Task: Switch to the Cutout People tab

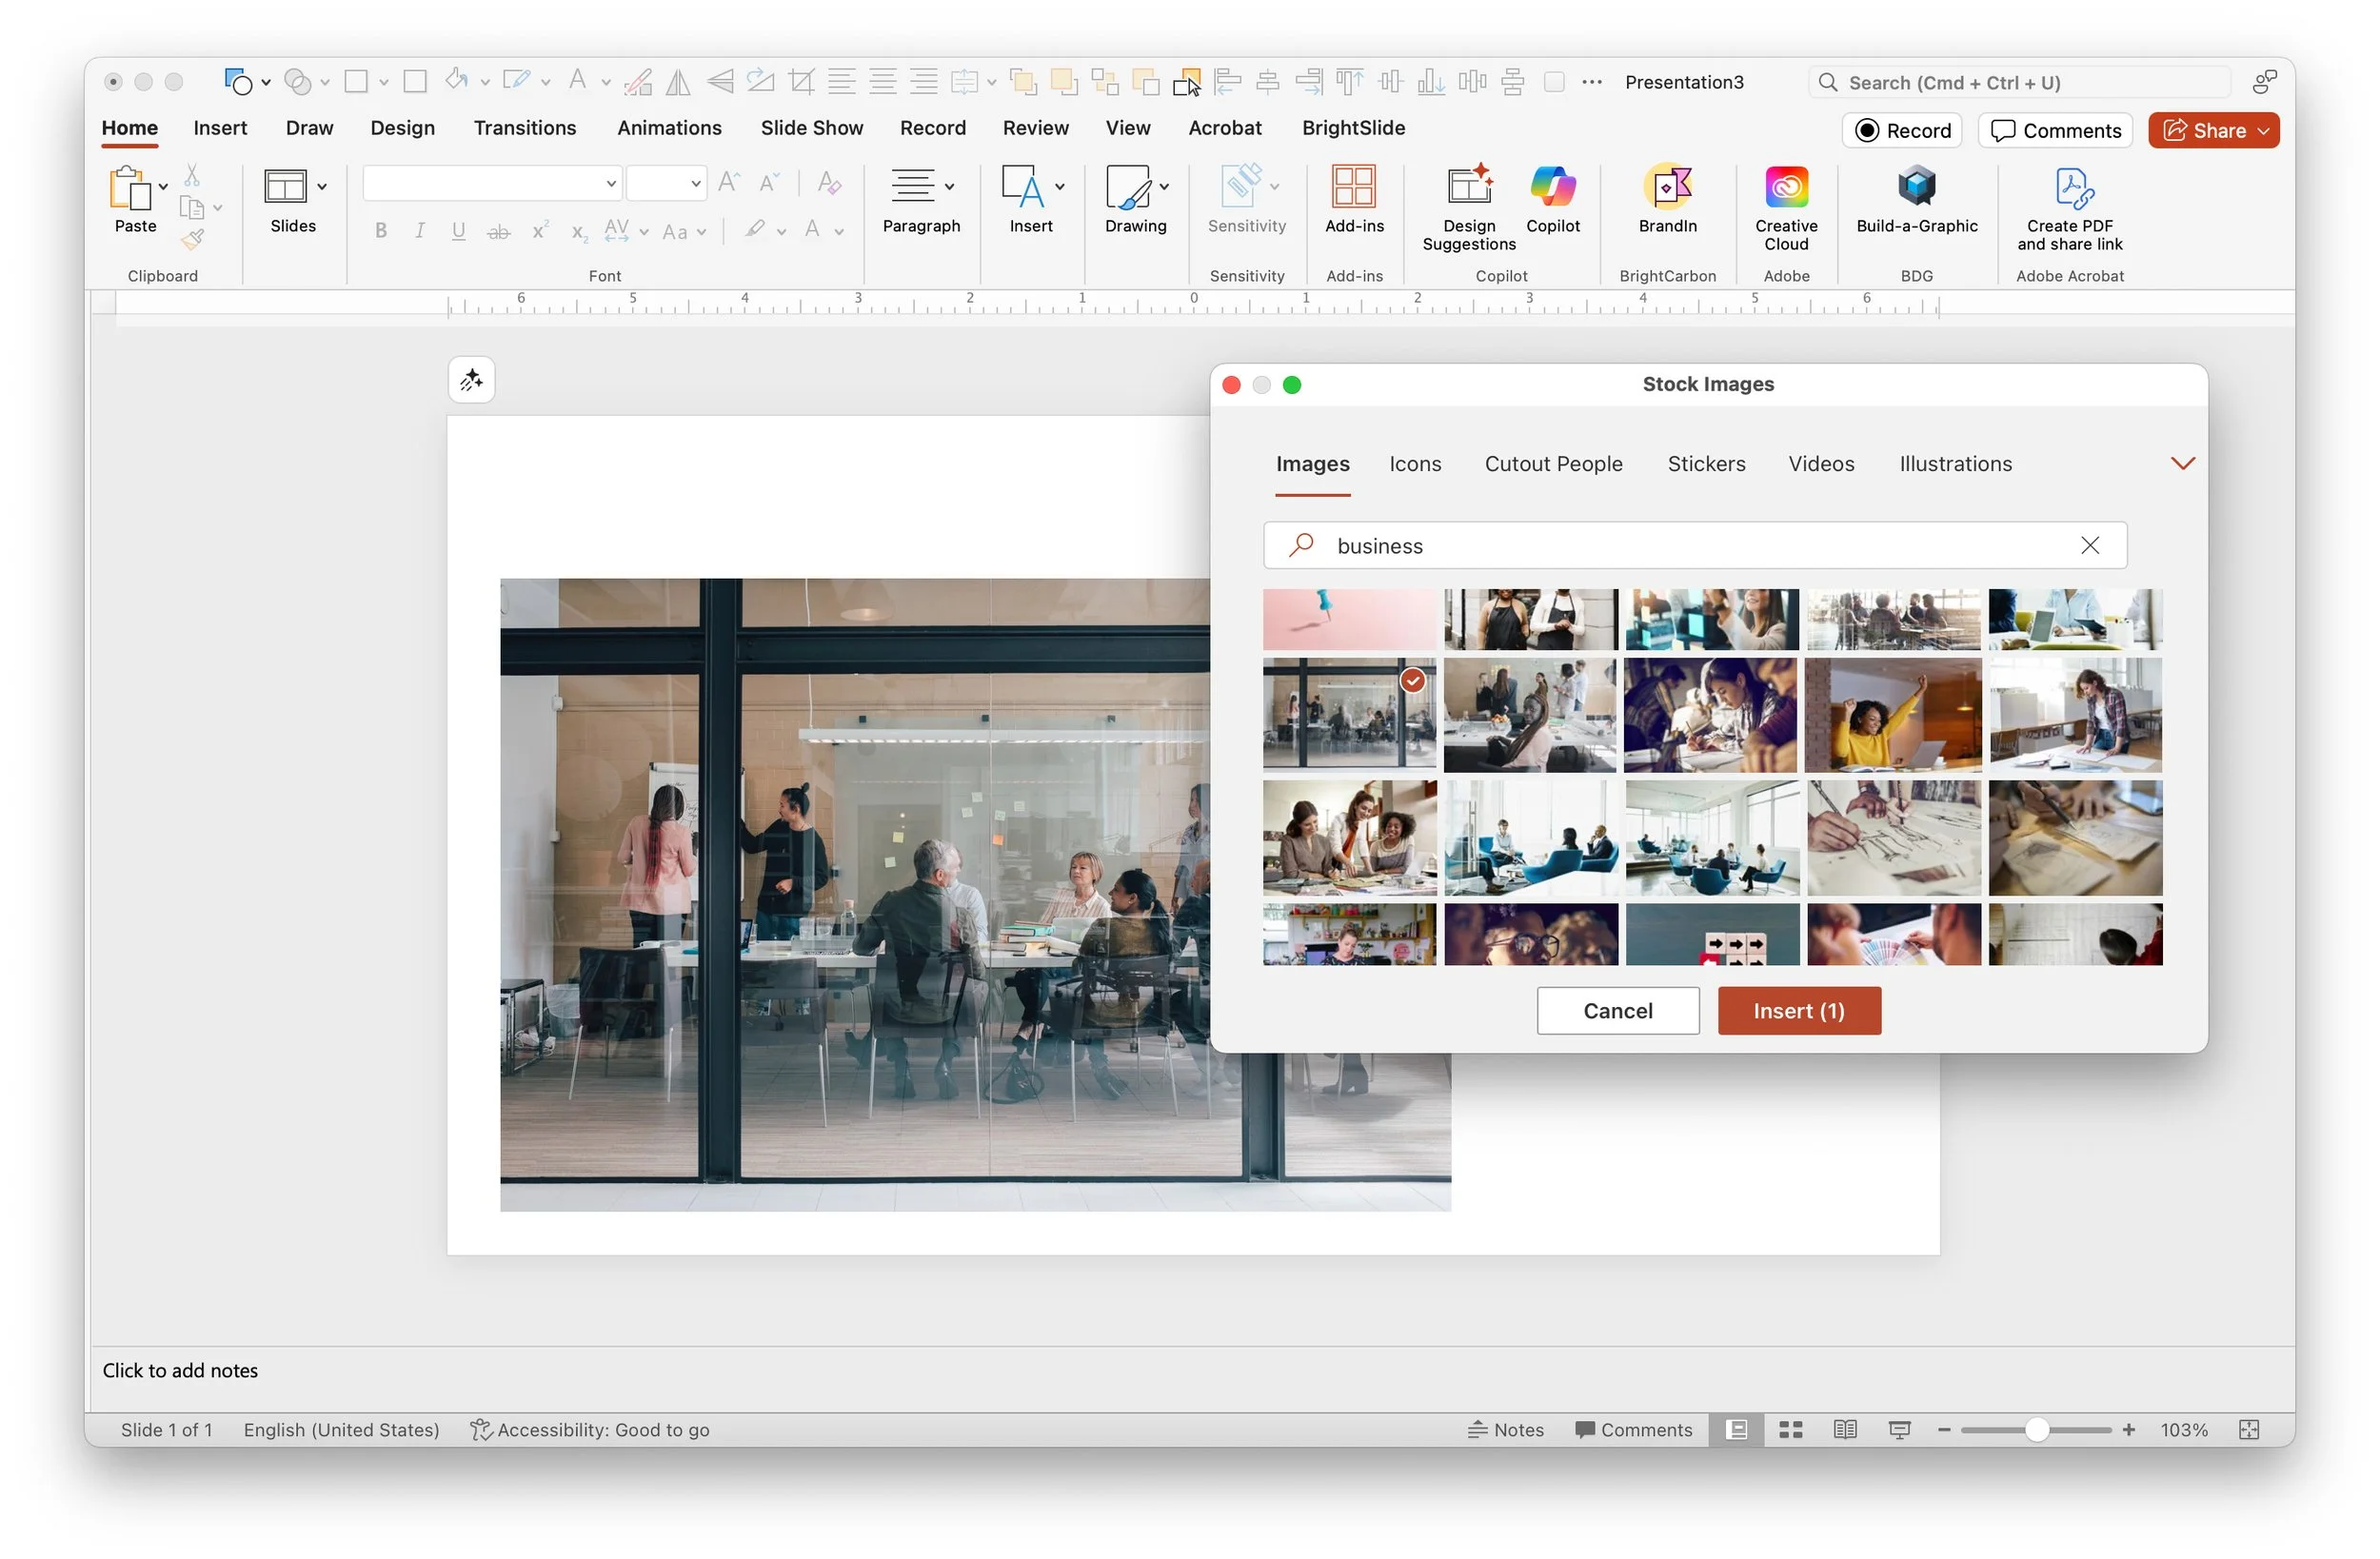Action: click(x=1553, y=464)
